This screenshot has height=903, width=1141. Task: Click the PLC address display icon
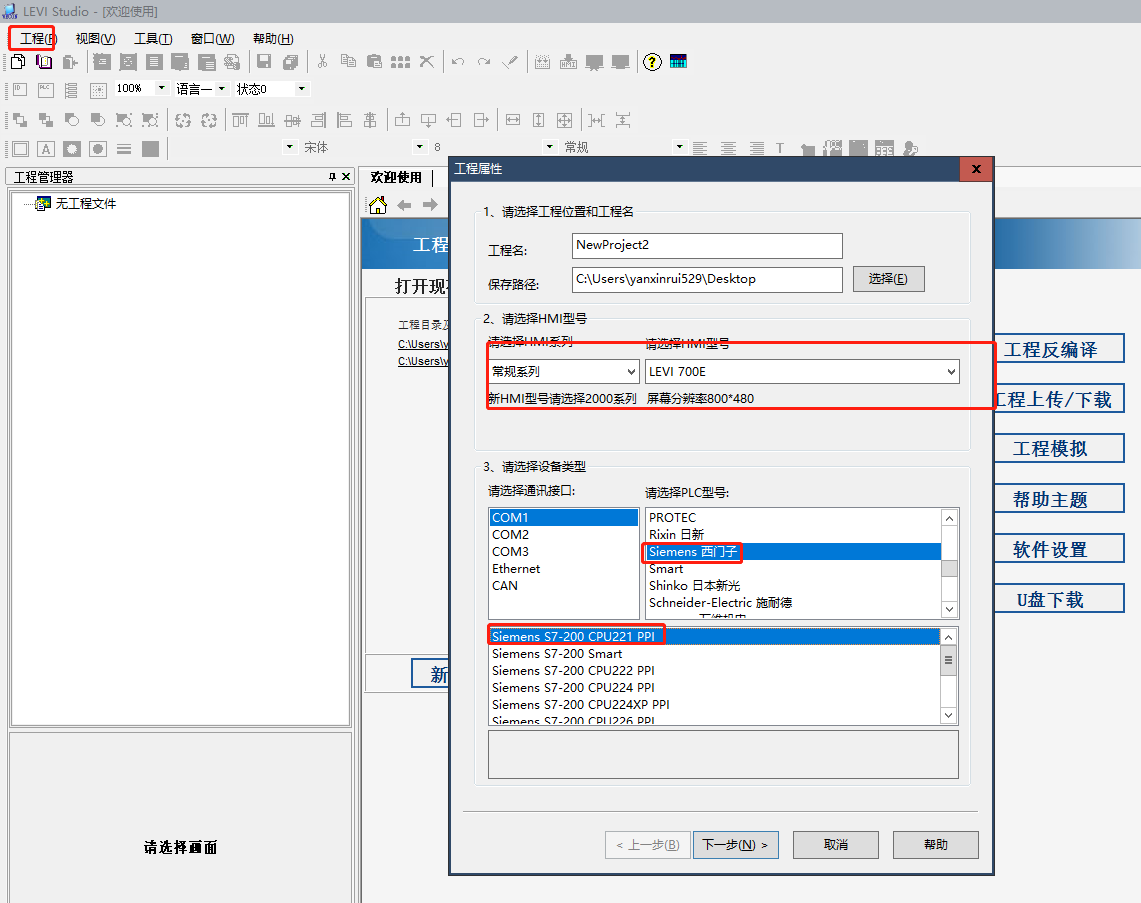46,89
